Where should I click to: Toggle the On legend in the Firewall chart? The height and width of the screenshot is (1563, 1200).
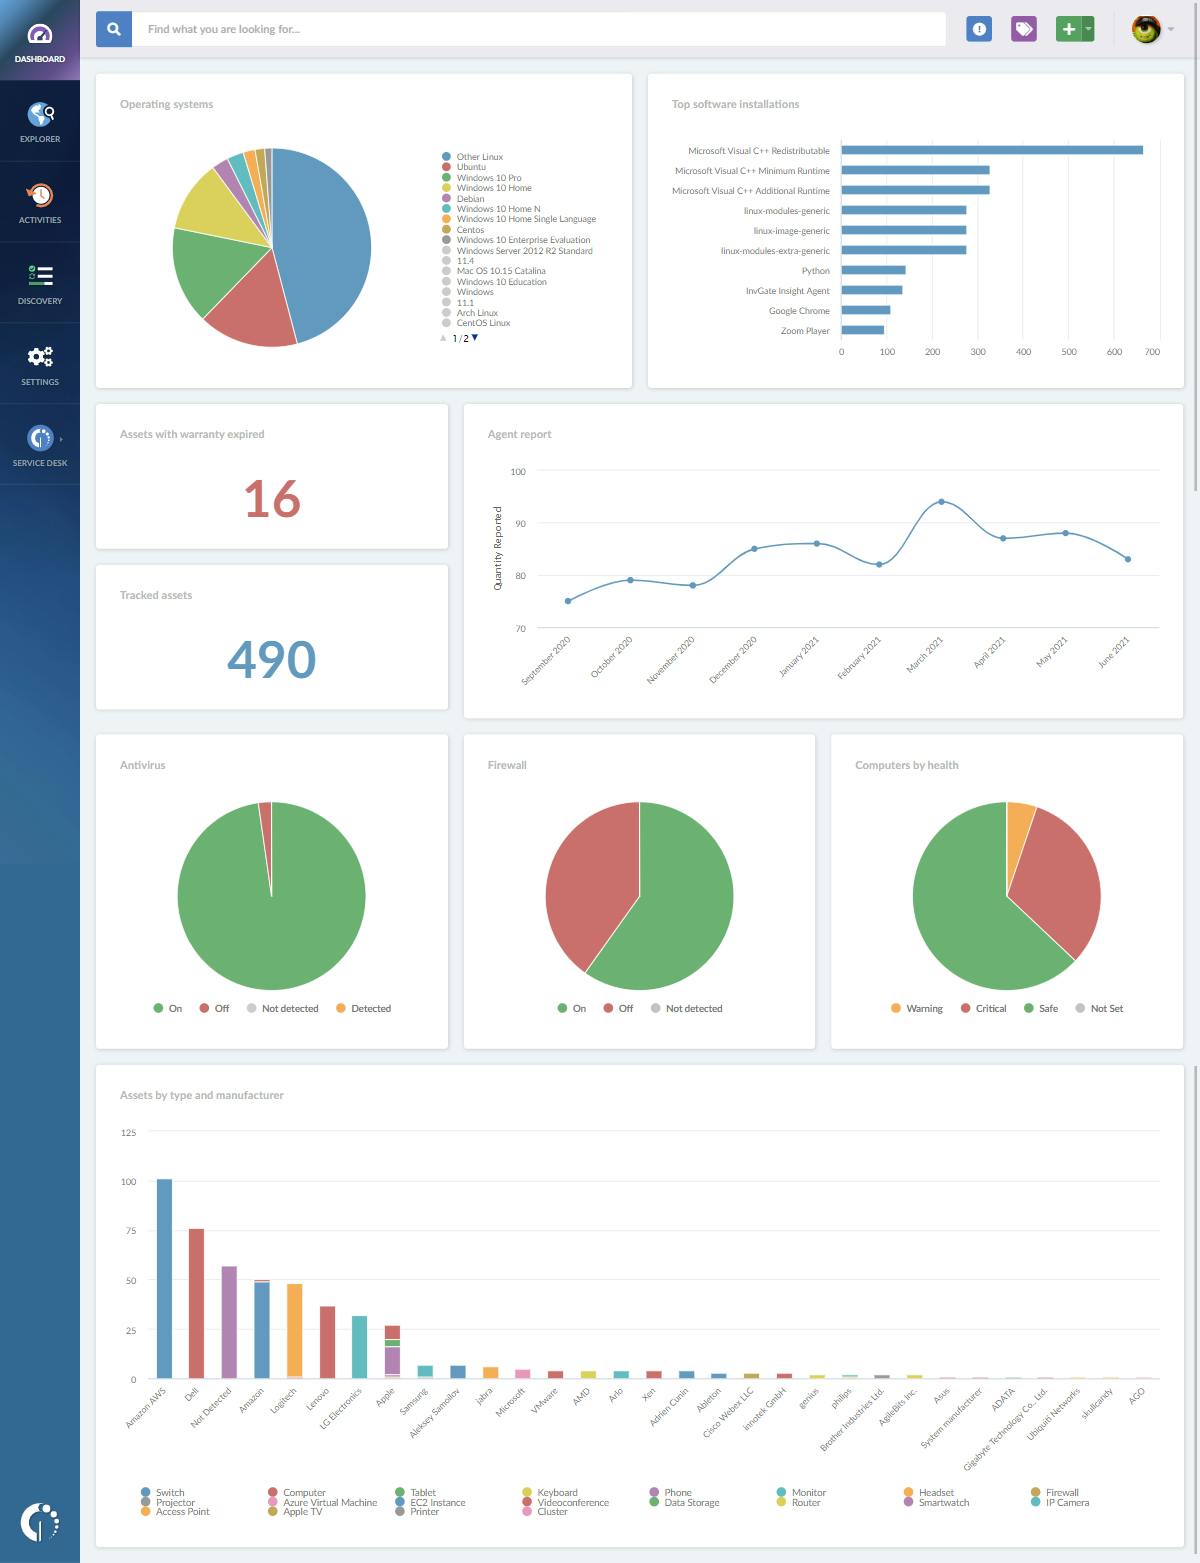573,1008
